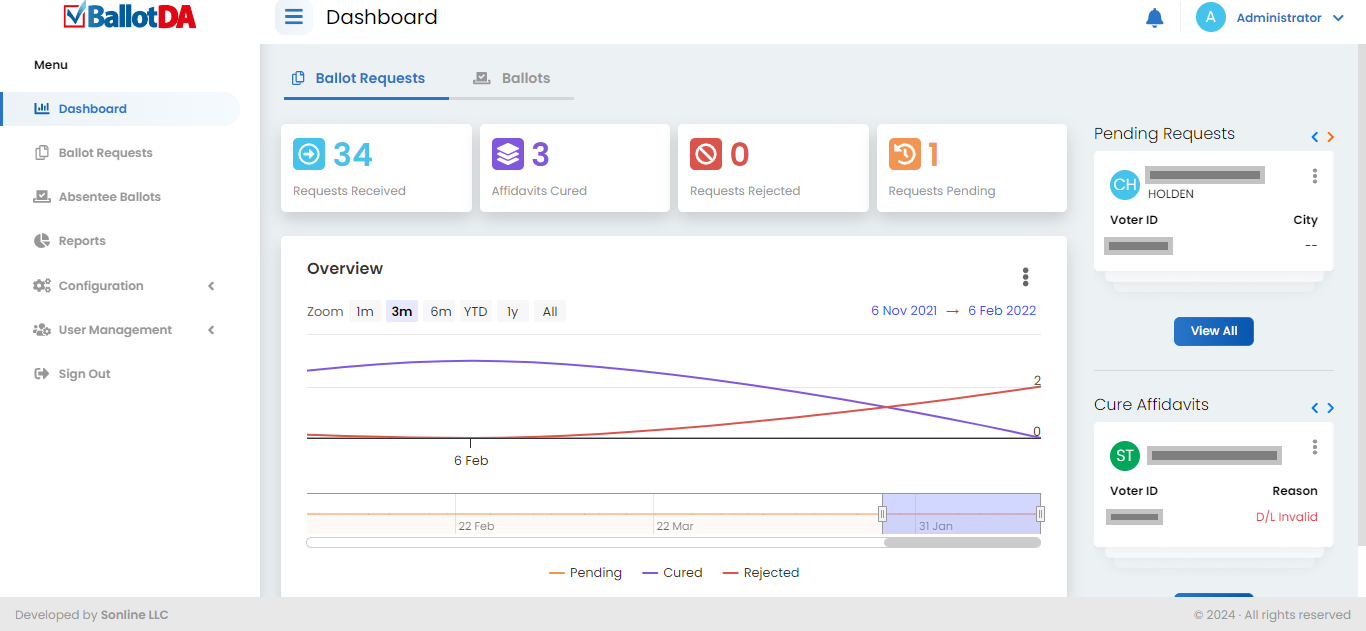The image size is (1366, 631).
Task: Click the Requests Pending history icon
Action: pyautogui.click(x=905, y=154)
